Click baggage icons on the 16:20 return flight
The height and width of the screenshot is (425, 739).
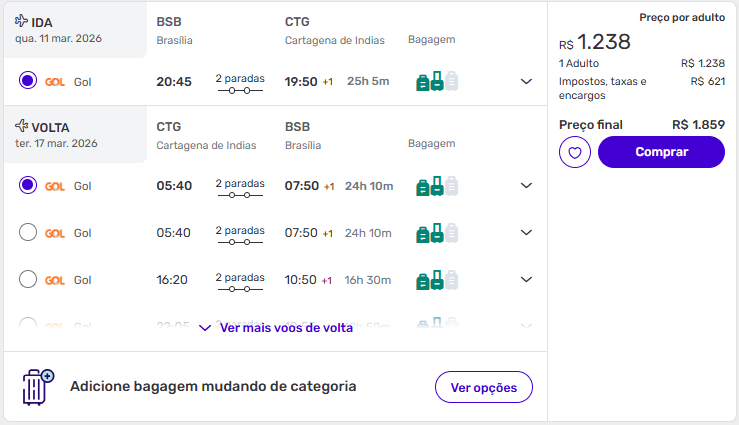436,280
